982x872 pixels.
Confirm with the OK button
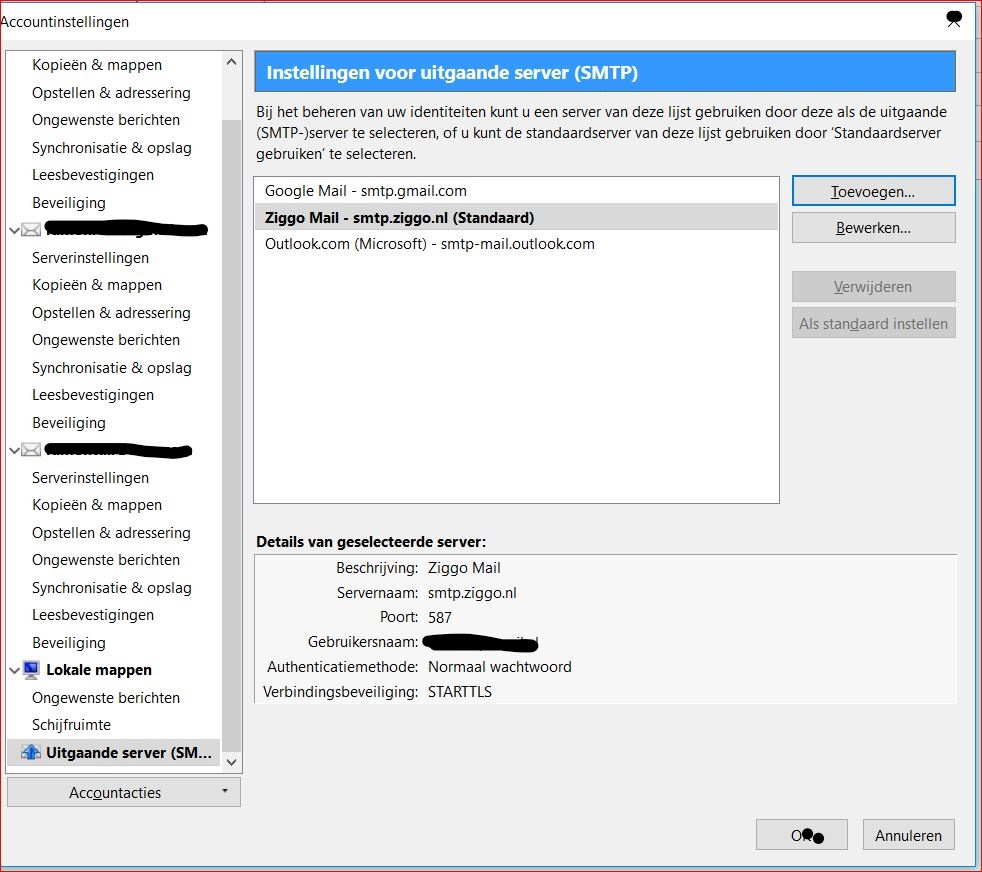click(802, 835)
